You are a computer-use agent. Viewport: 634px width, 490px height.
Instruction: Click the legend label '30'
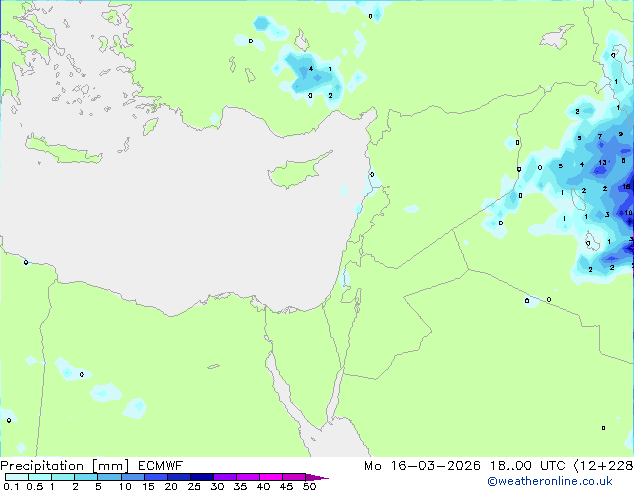(217, 486)
